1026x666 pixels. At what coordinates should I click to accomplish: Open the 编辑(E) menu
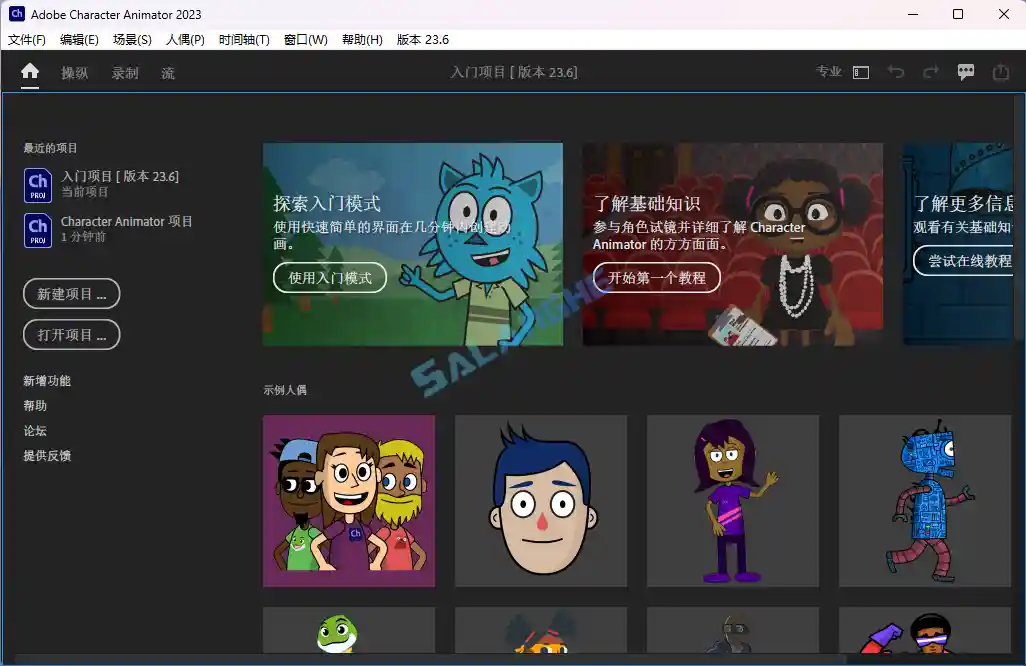[x=79, y=40]
